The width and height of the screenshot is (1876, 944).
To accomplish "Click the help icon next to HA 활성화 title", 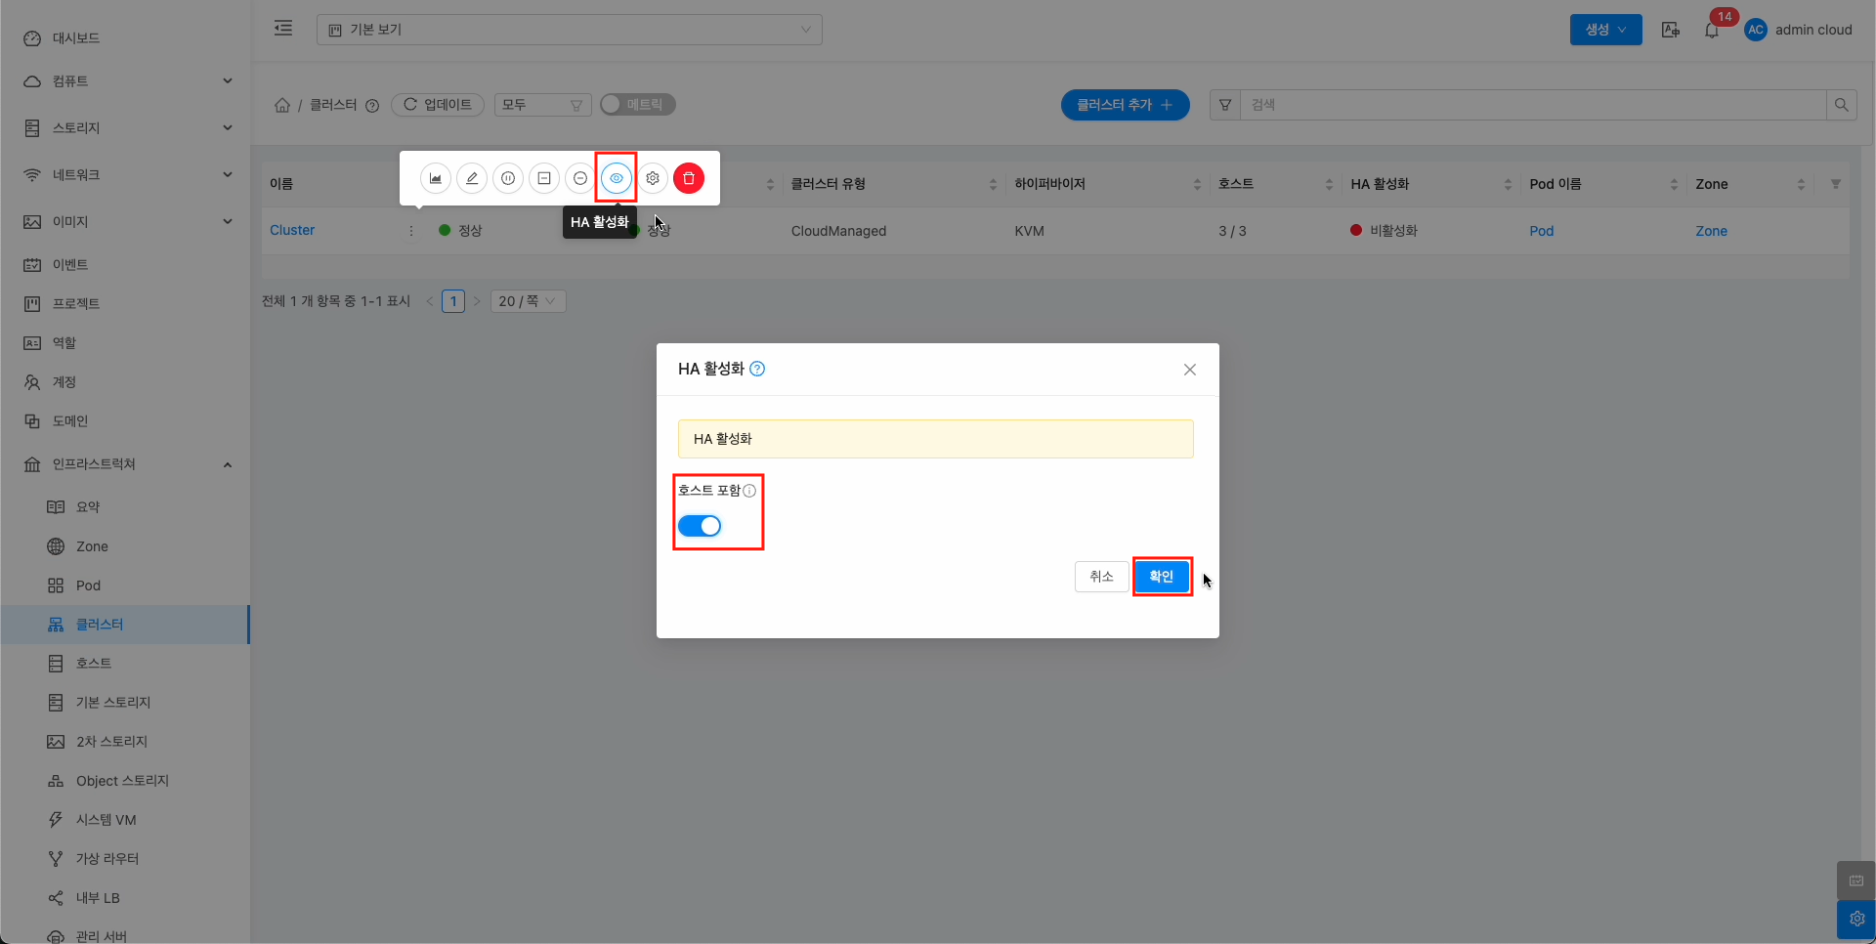I will (x=758, y=369).
